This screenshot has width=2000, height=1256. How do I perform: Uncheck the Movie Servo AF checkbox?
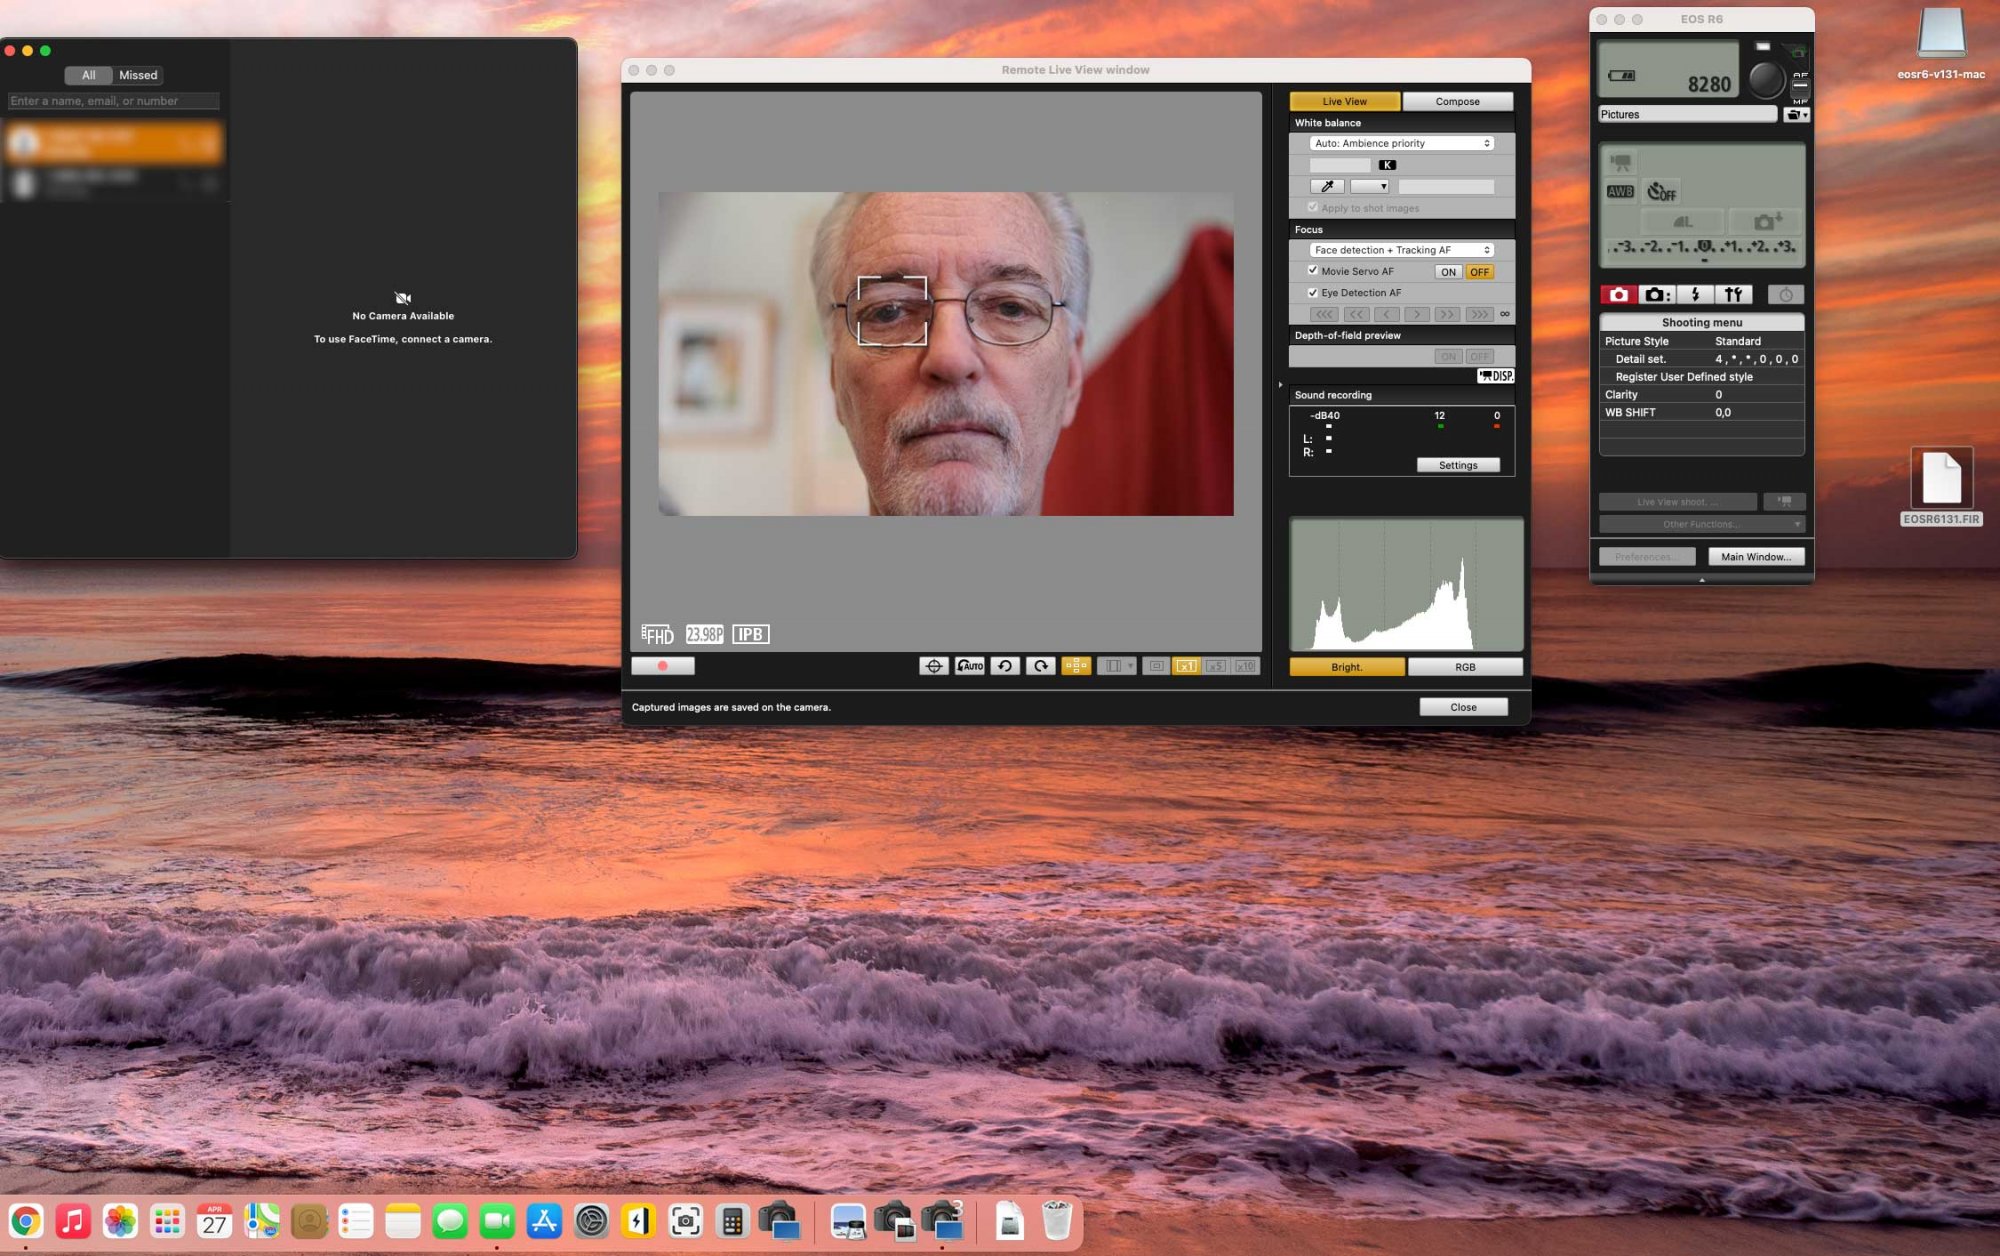[1313, 271]
